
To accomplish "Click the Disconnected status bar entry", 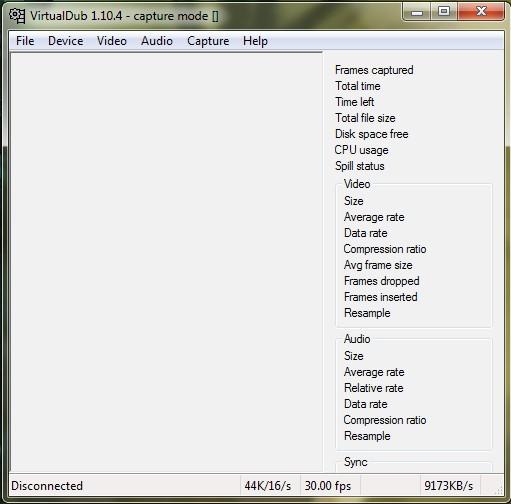I will [47, 486].
